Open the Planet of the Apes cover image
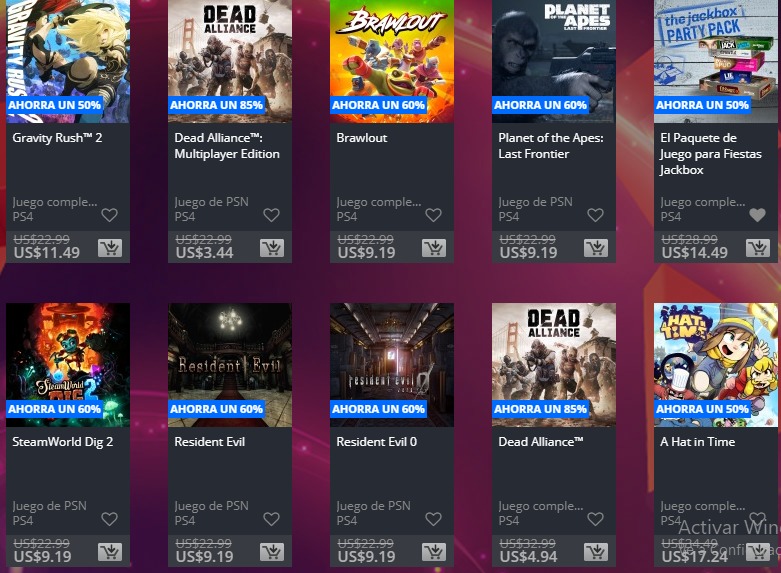The height and width of the screenshot is (573, 781). click(554, 61)
